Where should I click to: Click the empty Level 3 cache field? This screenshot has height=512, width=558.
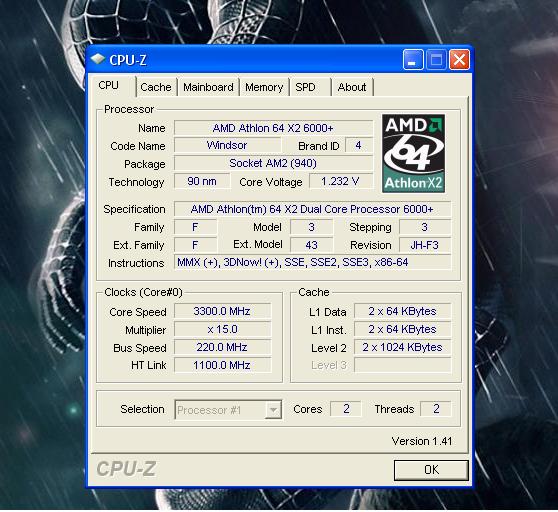(x=402, y=365)
